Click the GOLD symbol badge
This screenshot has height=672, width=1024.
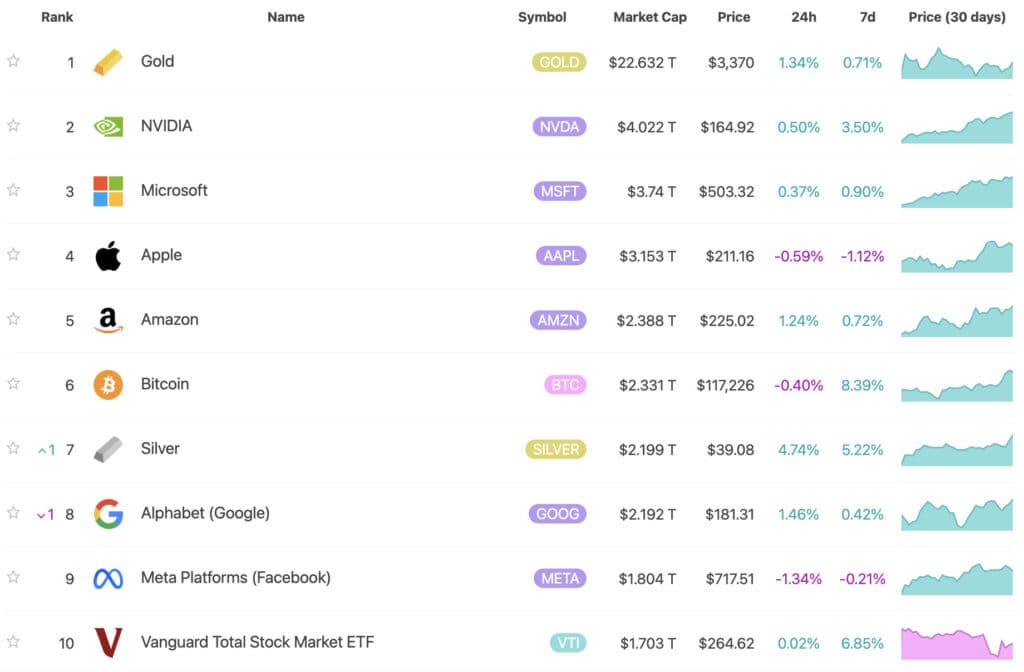coord(559,62)
